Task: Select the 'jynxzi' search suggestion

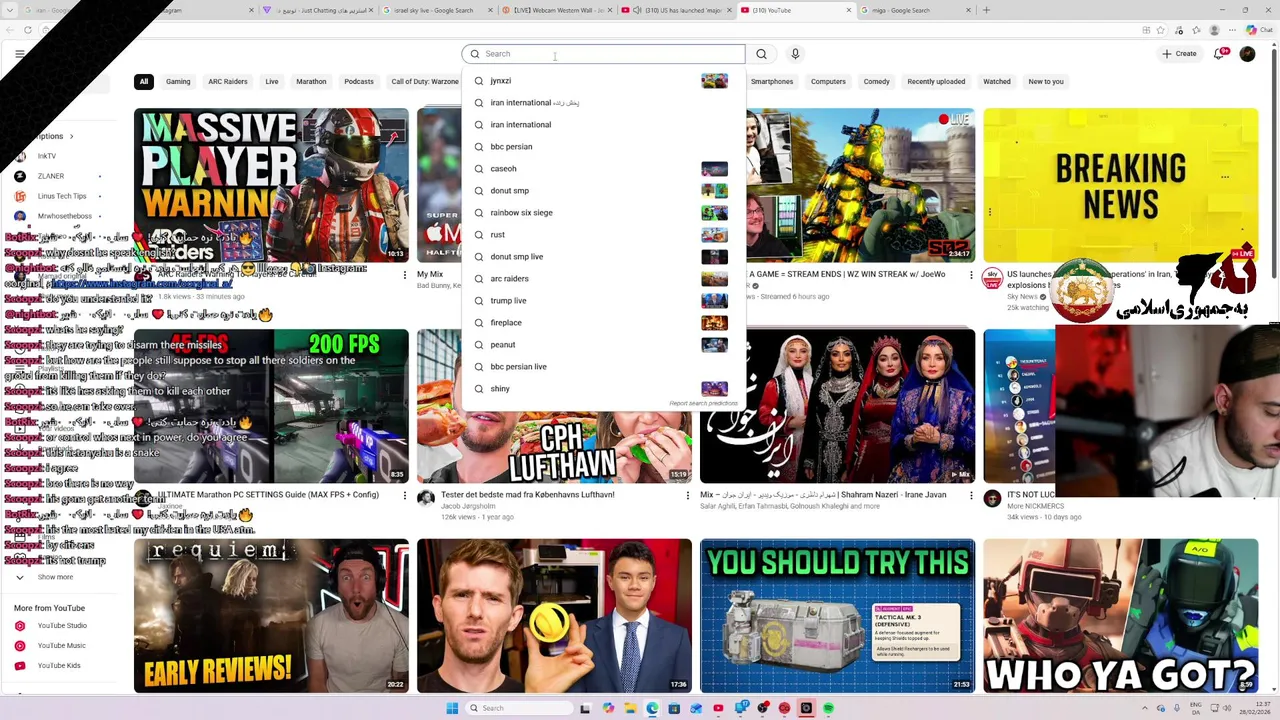Action: coord(603,81)
